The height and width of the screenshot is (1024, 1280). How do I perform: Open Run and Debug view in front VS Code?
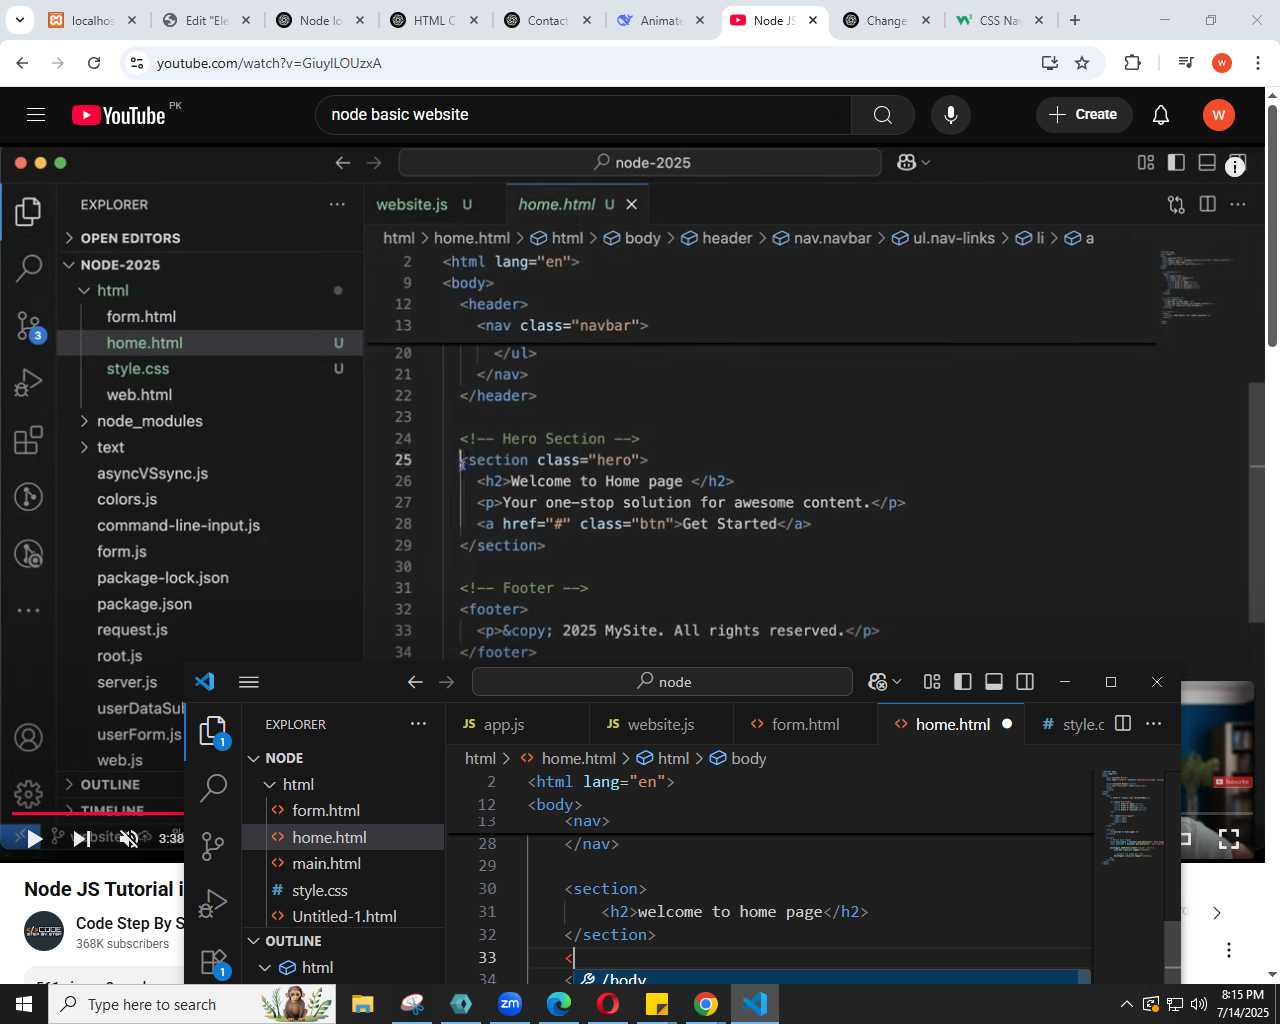tap(213, 904)
